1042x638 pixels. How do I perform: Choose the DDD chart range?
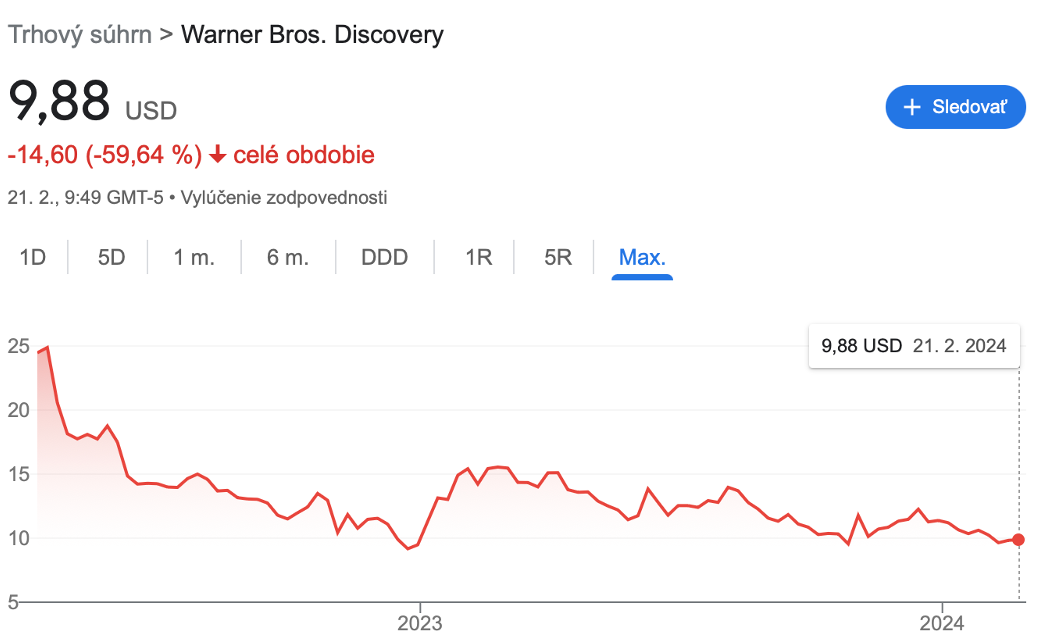pyautogui.click(x=384, y=257)
